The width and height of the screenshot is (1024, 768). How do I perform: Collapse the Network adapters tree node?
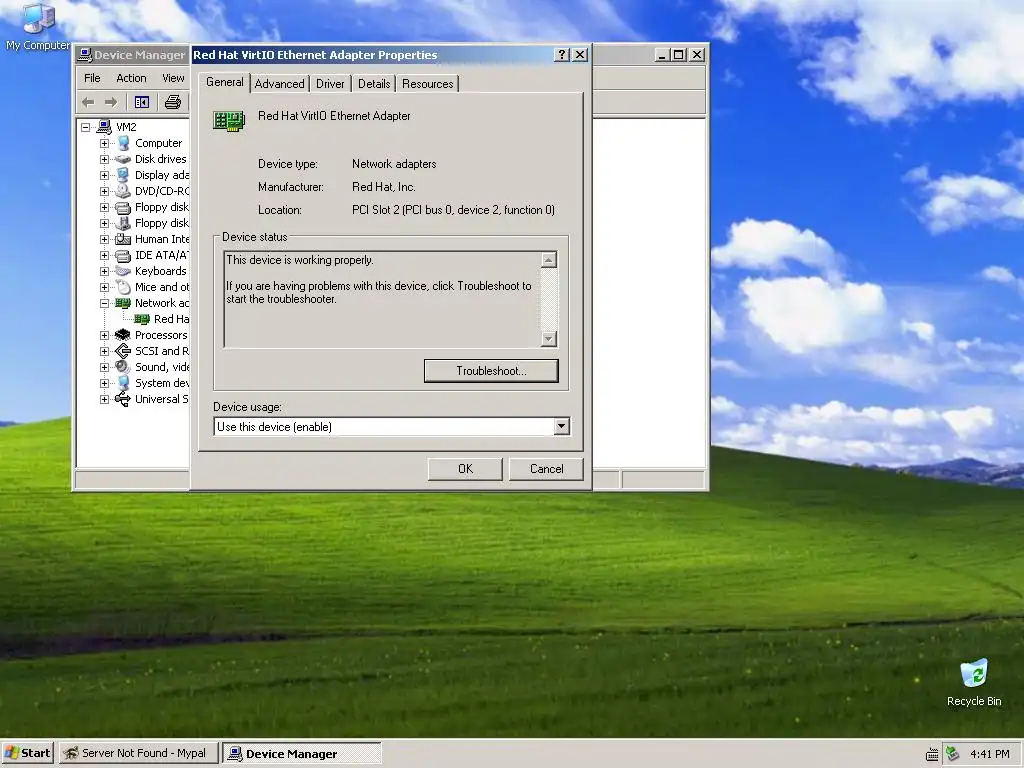(x=104, y=303)
